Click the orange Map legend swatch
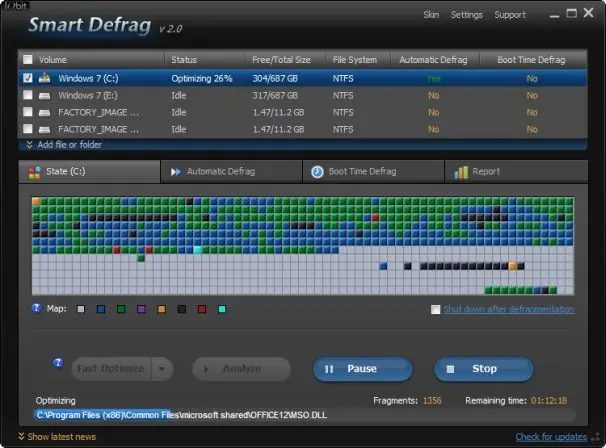 pos(162,309)
